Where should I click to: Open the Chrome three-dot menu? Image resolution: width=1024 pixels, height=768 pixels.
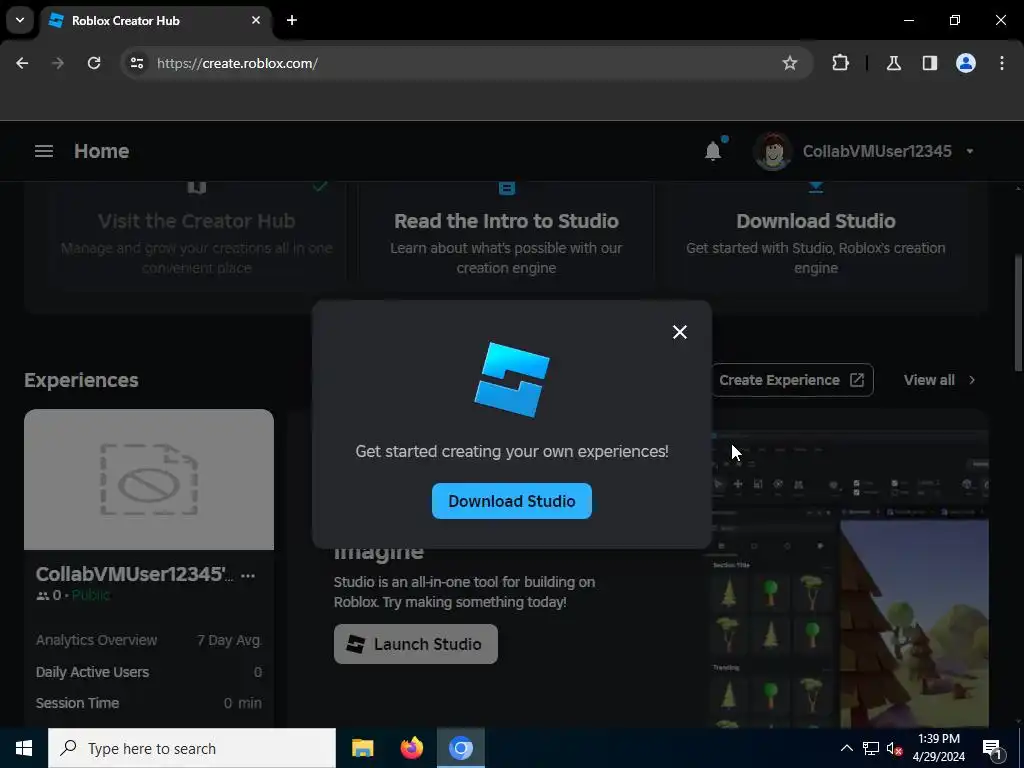(x=1002, y=63)
